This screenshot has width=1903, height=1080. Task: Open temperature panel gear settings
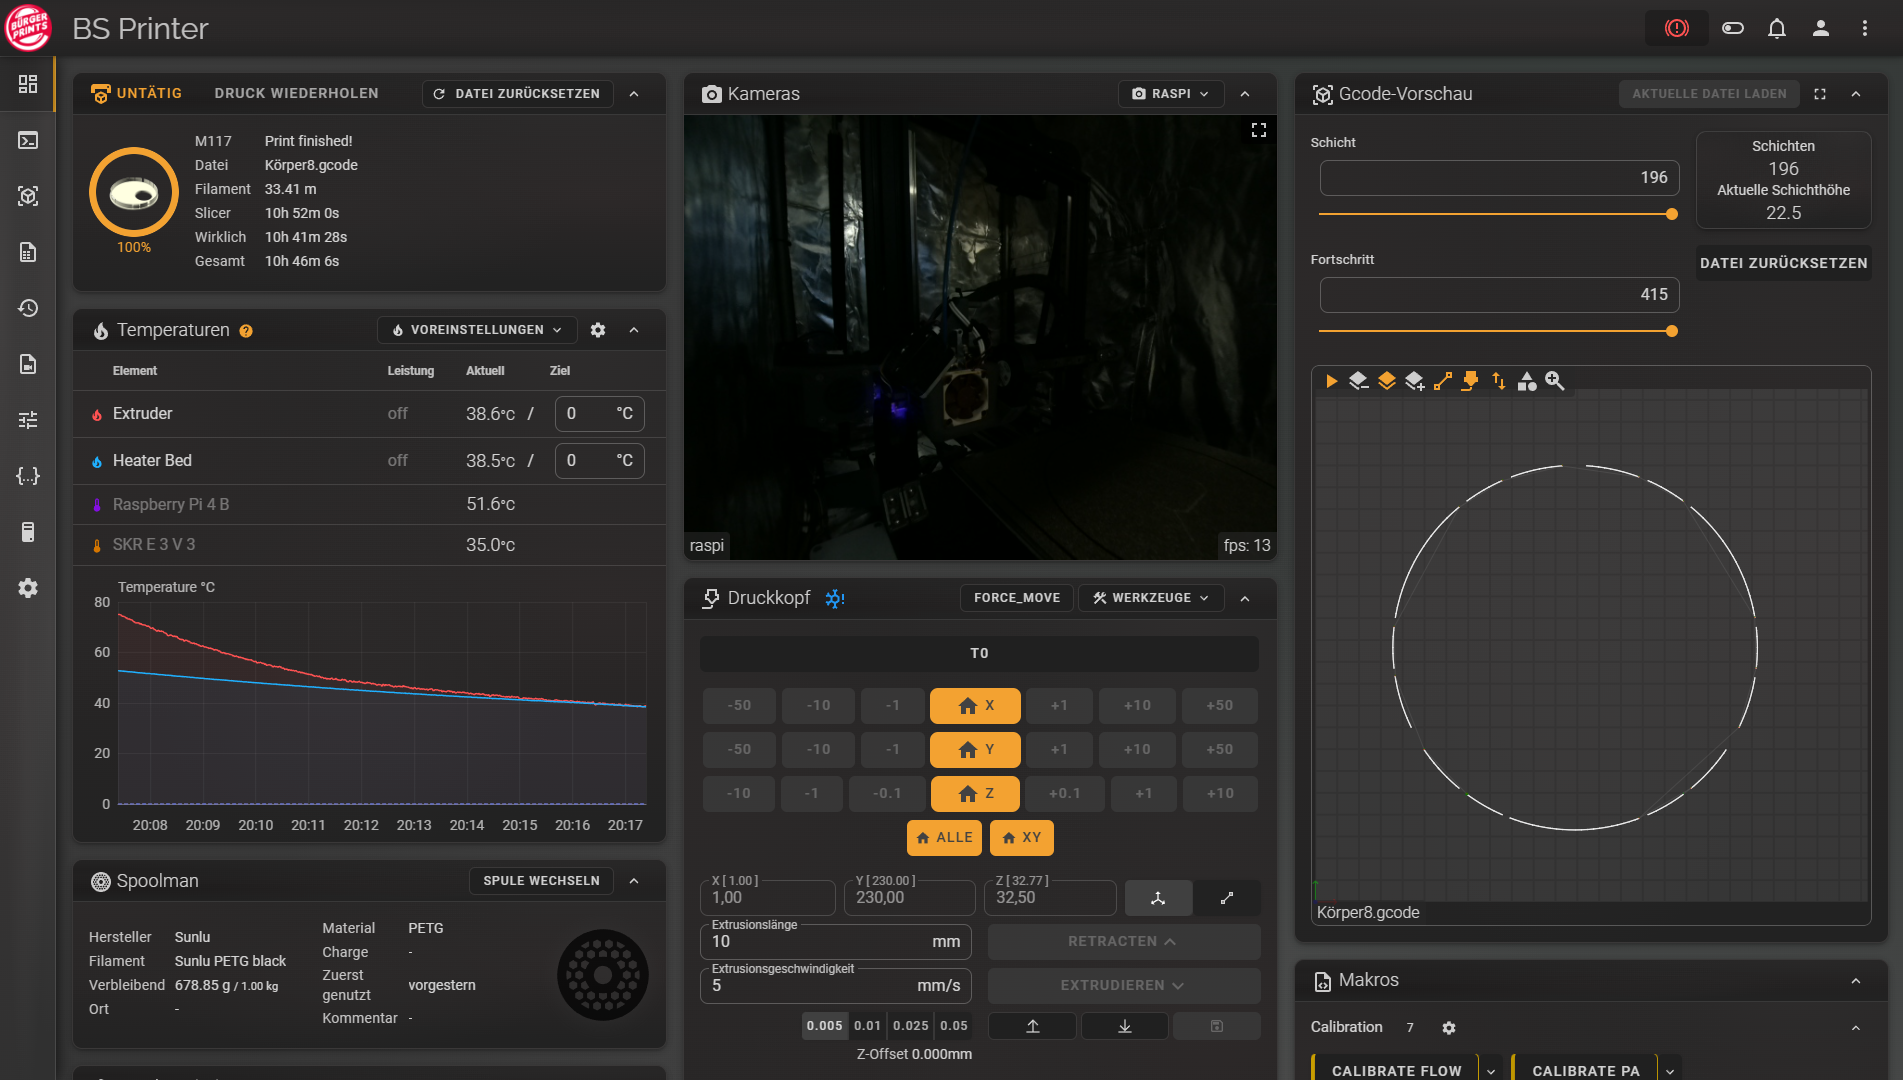coord(598,330)
